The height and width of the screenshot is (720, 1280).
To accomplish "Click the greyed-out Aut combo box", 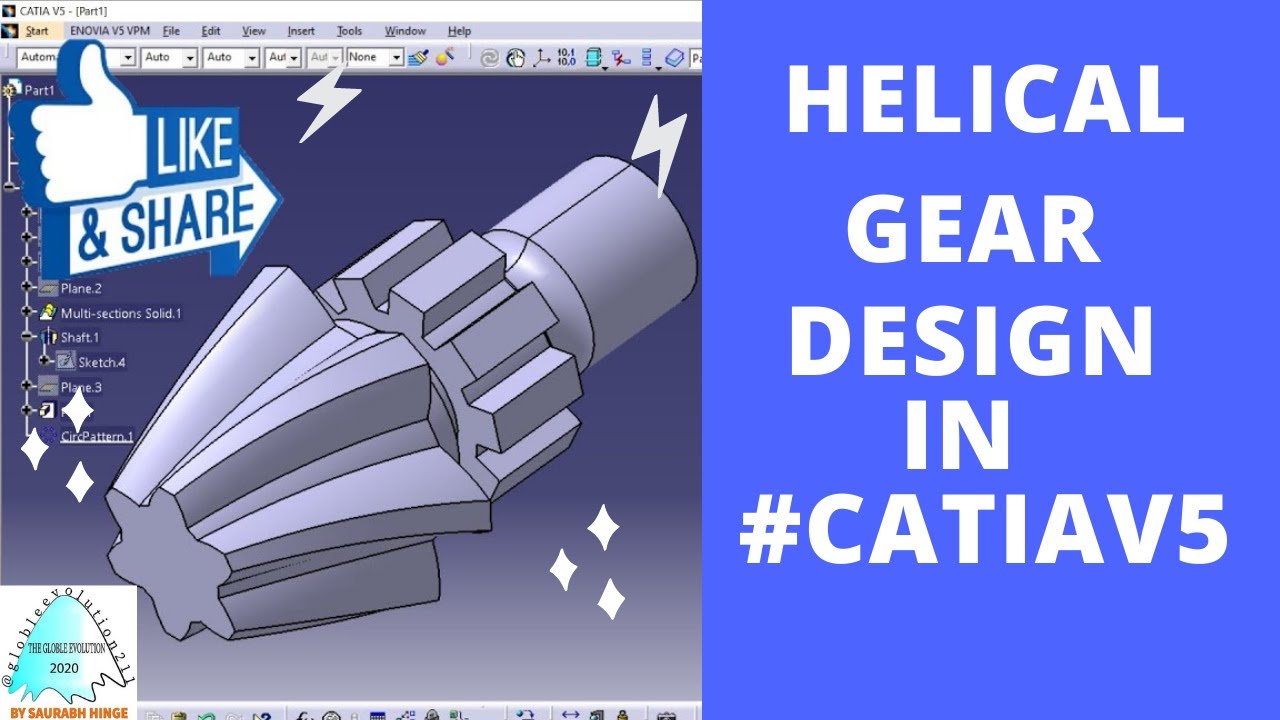I will click(324, 58).
